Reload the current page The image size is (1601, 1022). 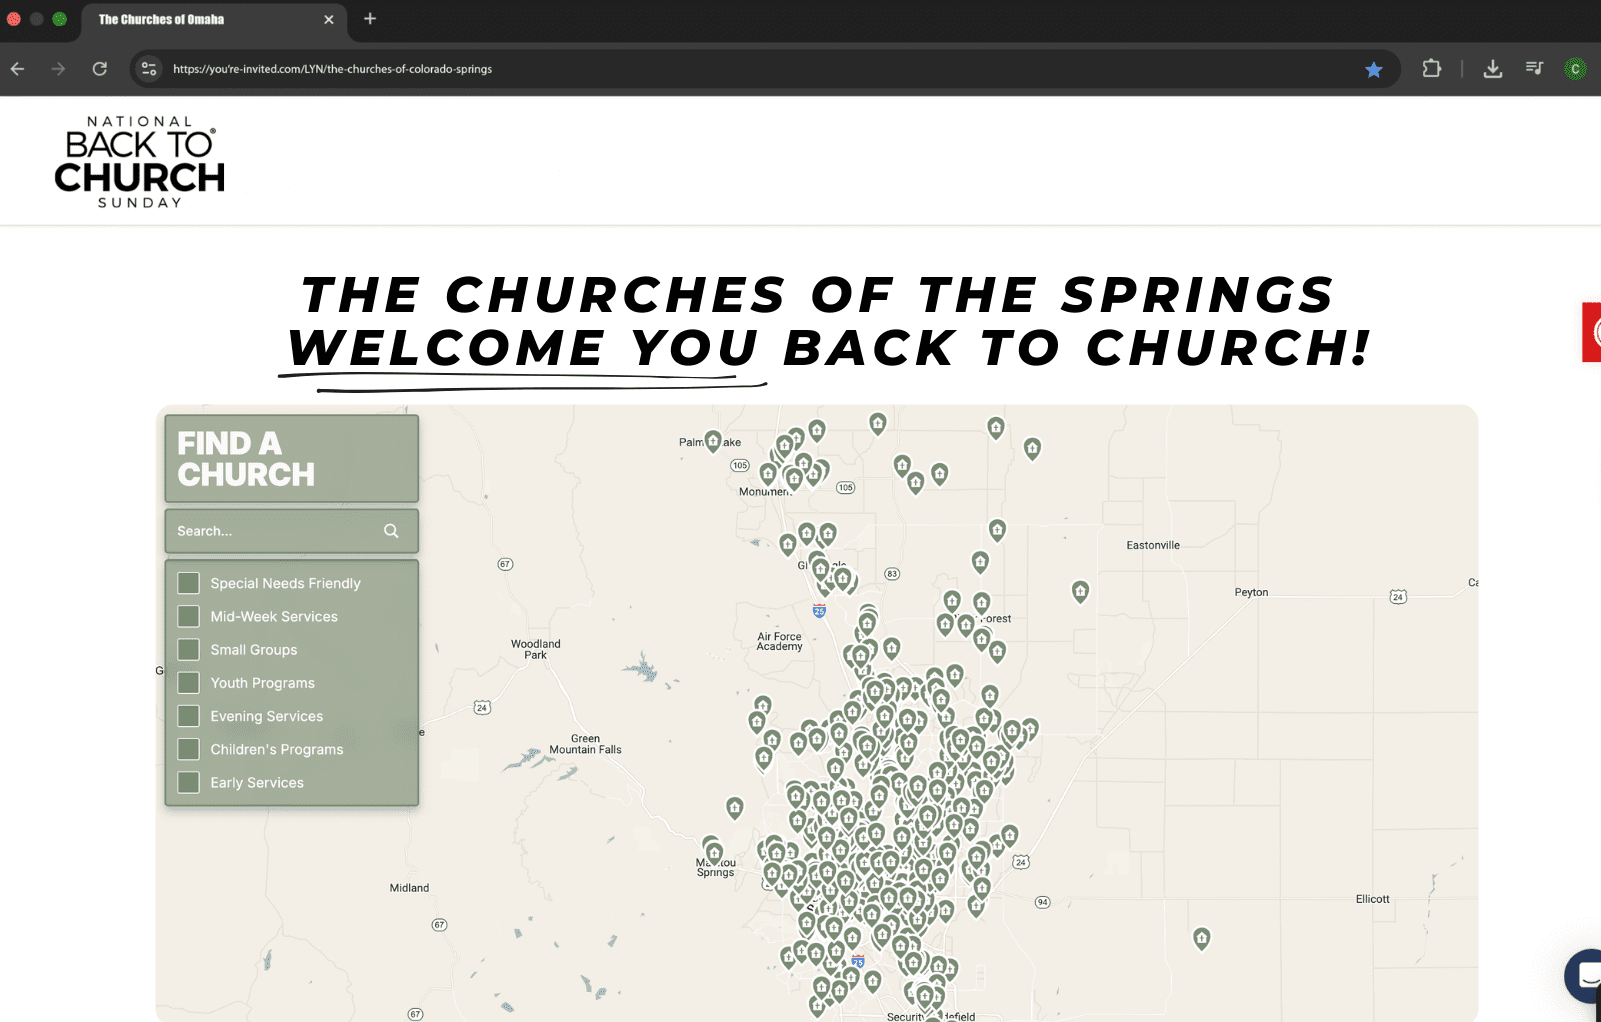pyautogui.click(x=100, y=69)
